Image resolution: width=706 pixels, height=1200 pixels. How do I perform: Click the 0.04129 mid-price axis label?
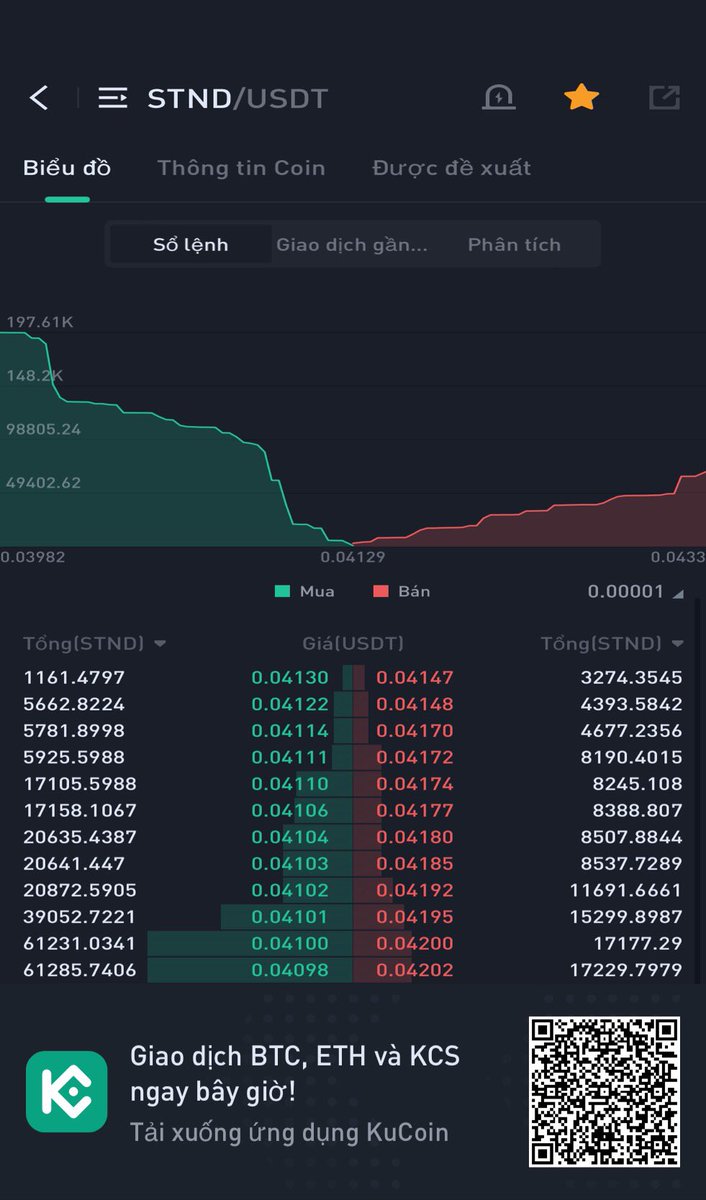tap(352, 556)
